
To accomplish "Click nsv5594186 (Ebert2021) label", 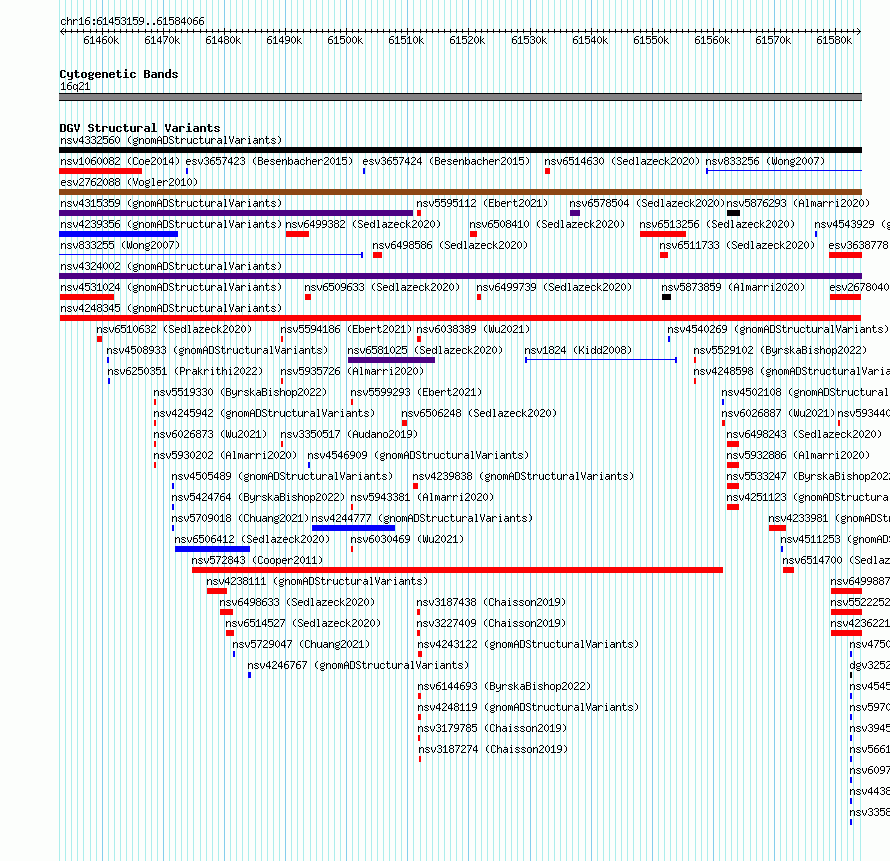I will tap(346, 329).
